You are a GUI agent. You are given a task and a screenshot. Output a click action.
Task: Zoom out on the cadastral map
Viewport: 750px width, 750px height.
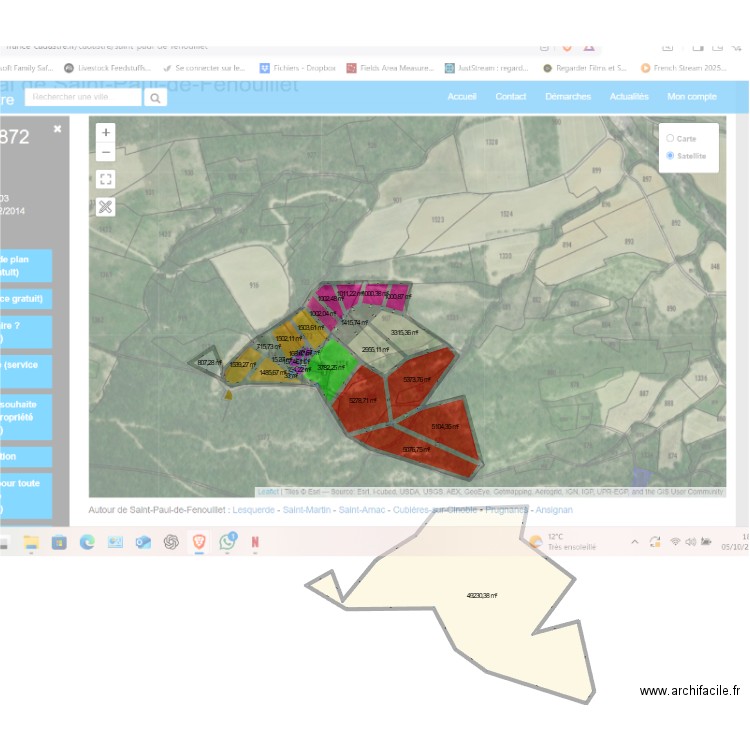(x=106, y=153)
